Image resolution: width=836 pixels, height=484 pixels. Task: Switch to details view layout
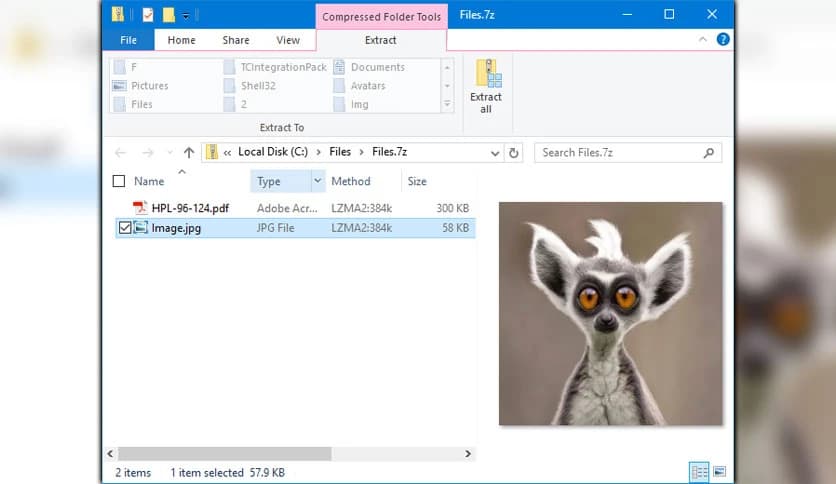[x=699, y=471]
